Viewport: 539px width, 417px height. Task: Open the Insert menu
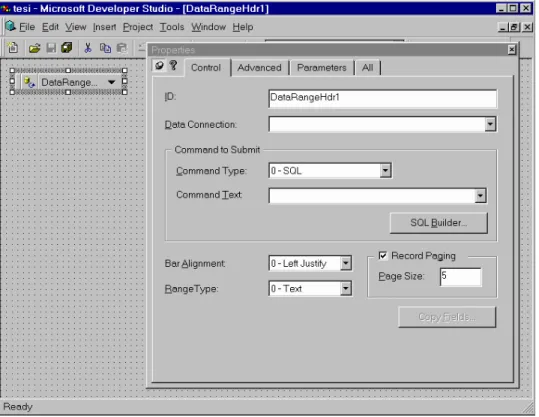point(104,27)
